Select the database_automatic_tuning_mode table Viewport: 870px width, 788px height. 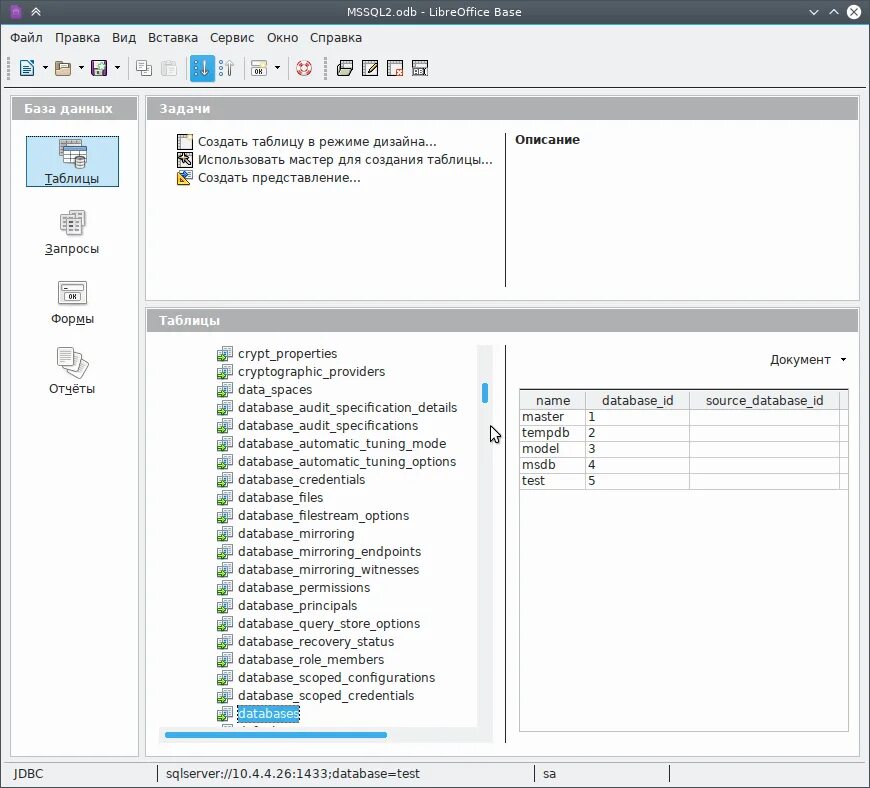click(x=342, y=443)
